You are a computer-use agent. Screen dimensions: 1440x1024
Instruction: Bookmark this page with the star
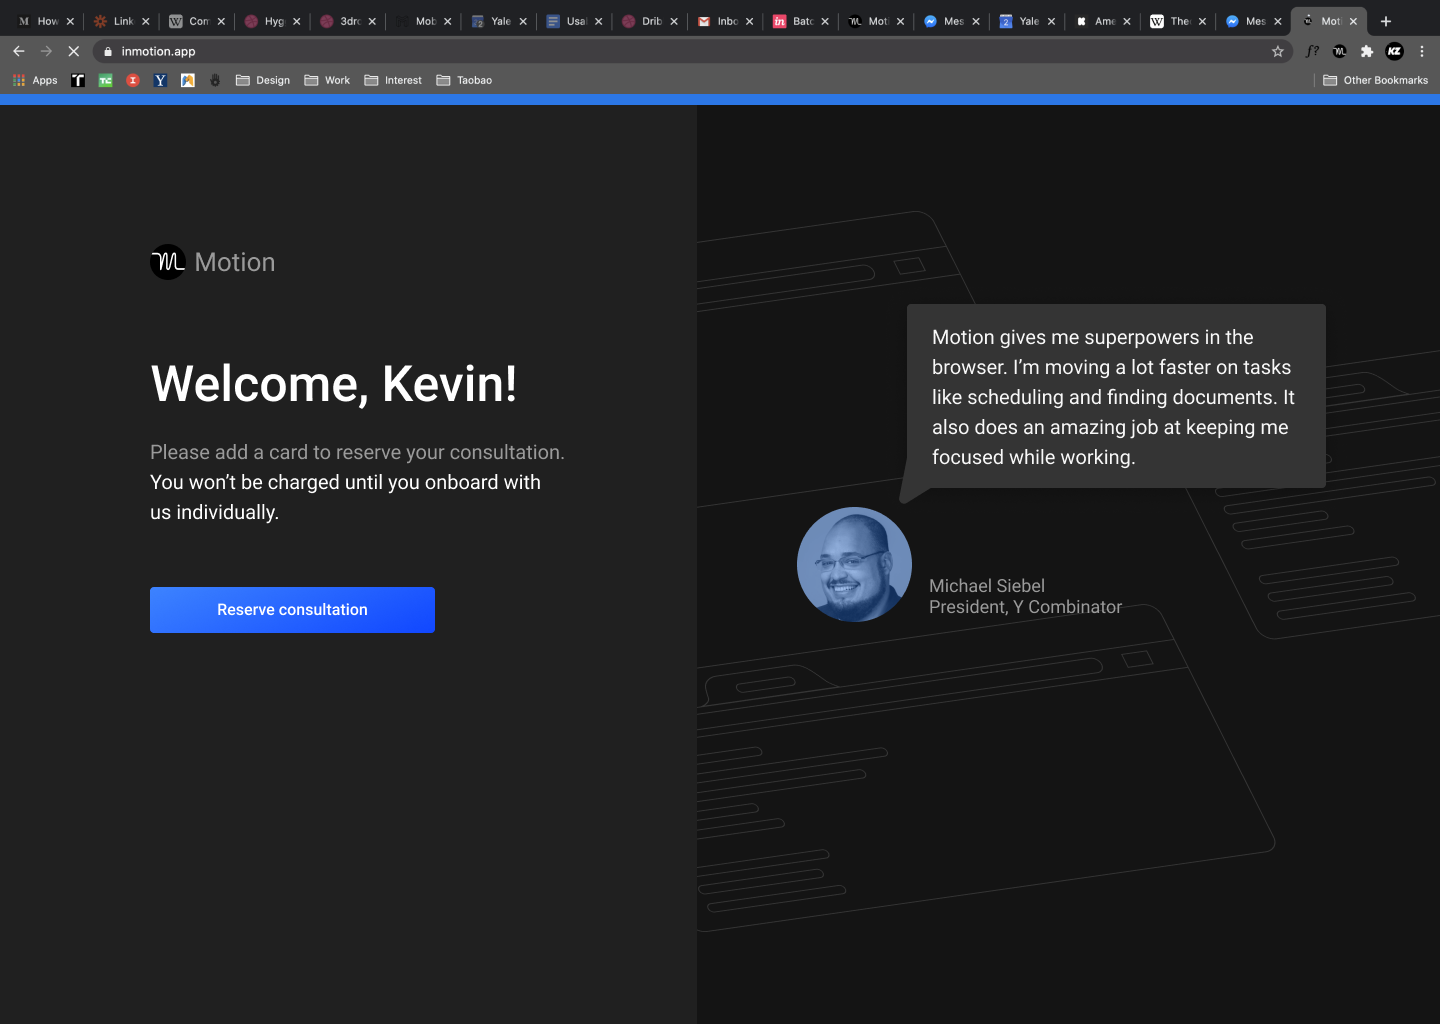pos(1278,51)
